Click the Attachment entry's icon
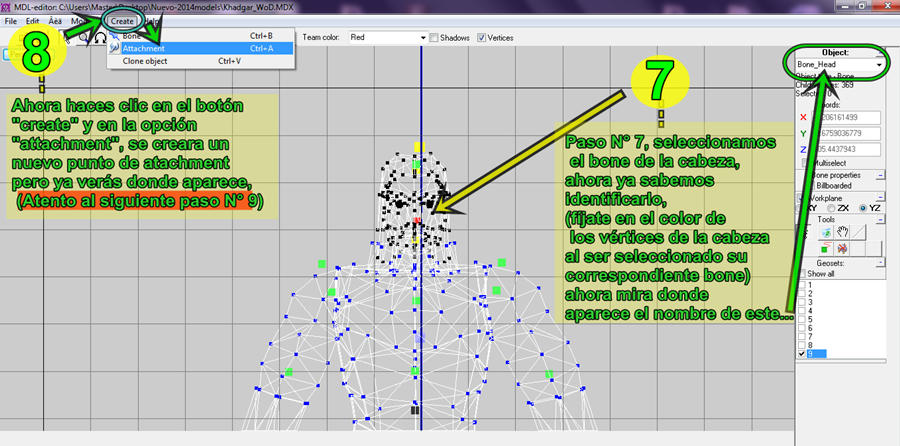 click(x=114, y=48)
